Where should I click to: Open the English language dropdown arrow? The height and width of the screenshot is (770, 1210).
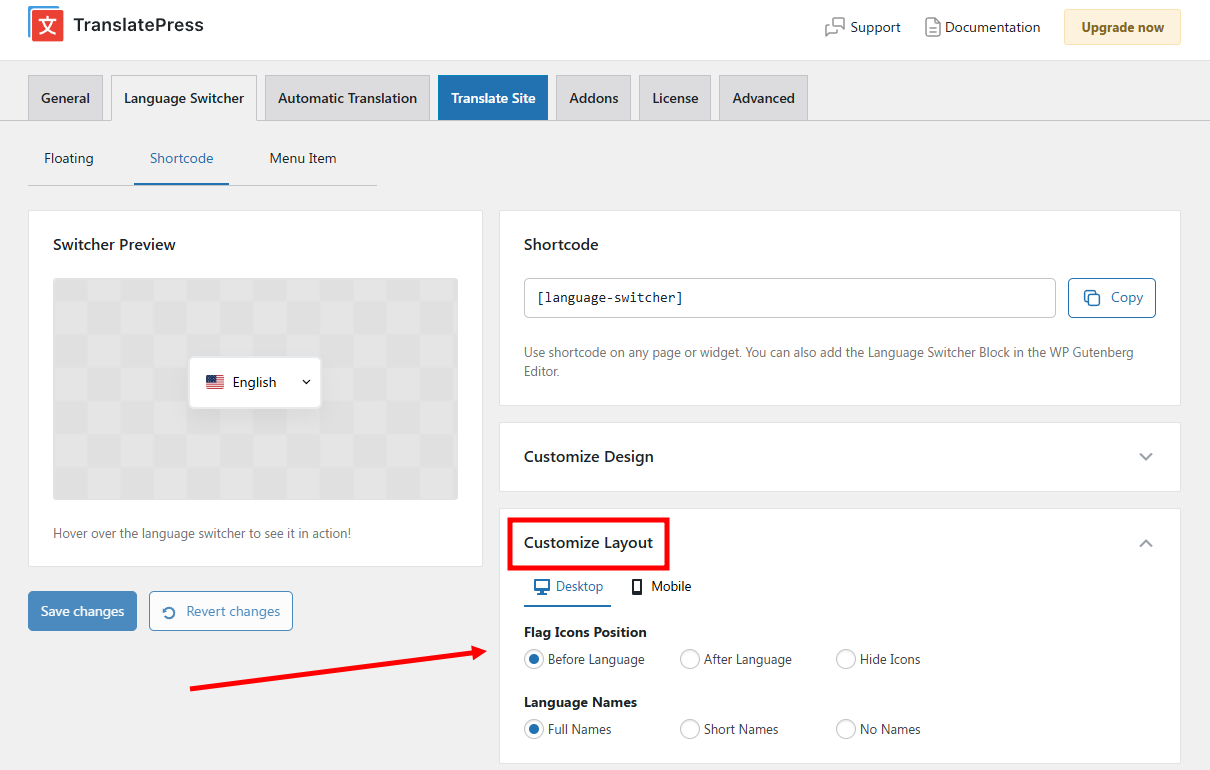[306, 382]
